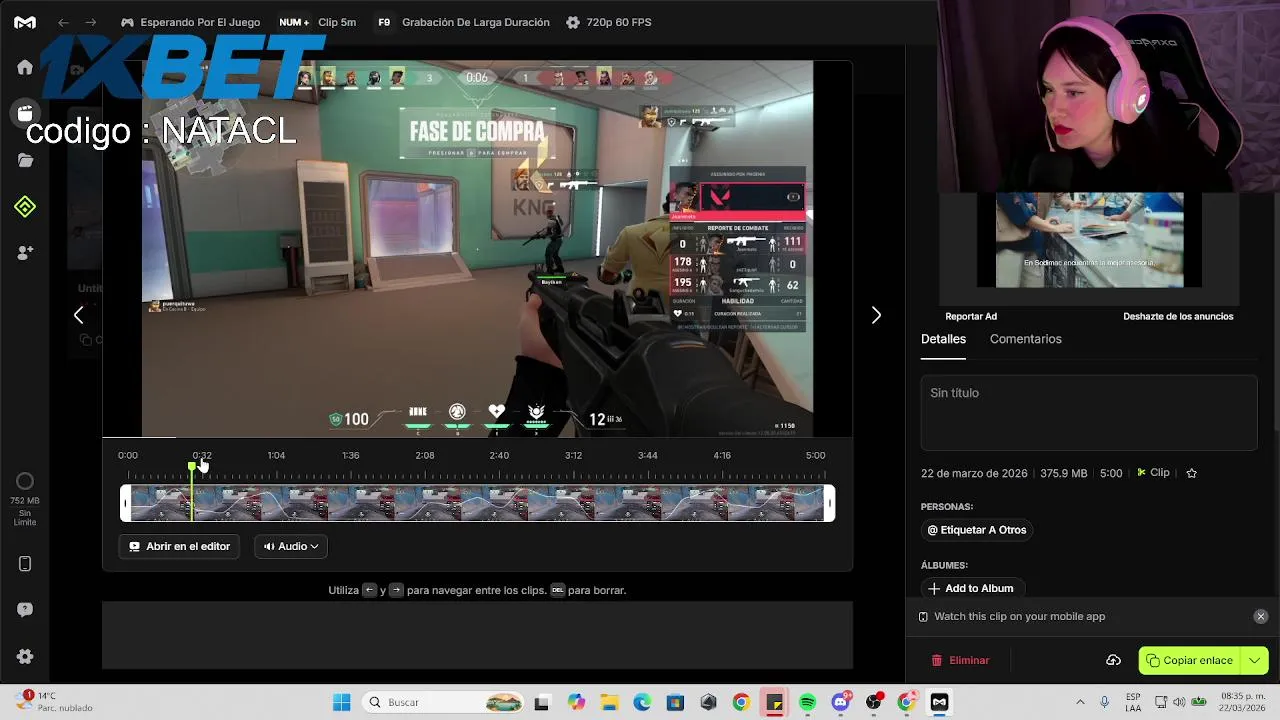Viewport: 1280px width, 720px height.
Task: Click F9 Grabación De Larga Duración
Action: [462, 22]
